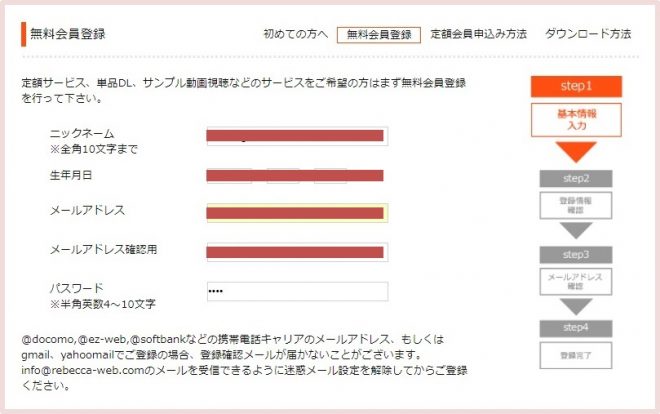This screenshot has width=660, height=414.
Task: Select the 登録完了 step box
Action: point(575,355)
